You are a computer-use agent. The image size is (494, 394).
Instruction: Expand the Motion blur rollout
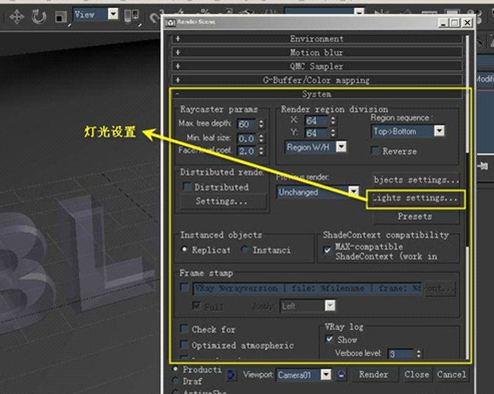[x=317, y=53]
